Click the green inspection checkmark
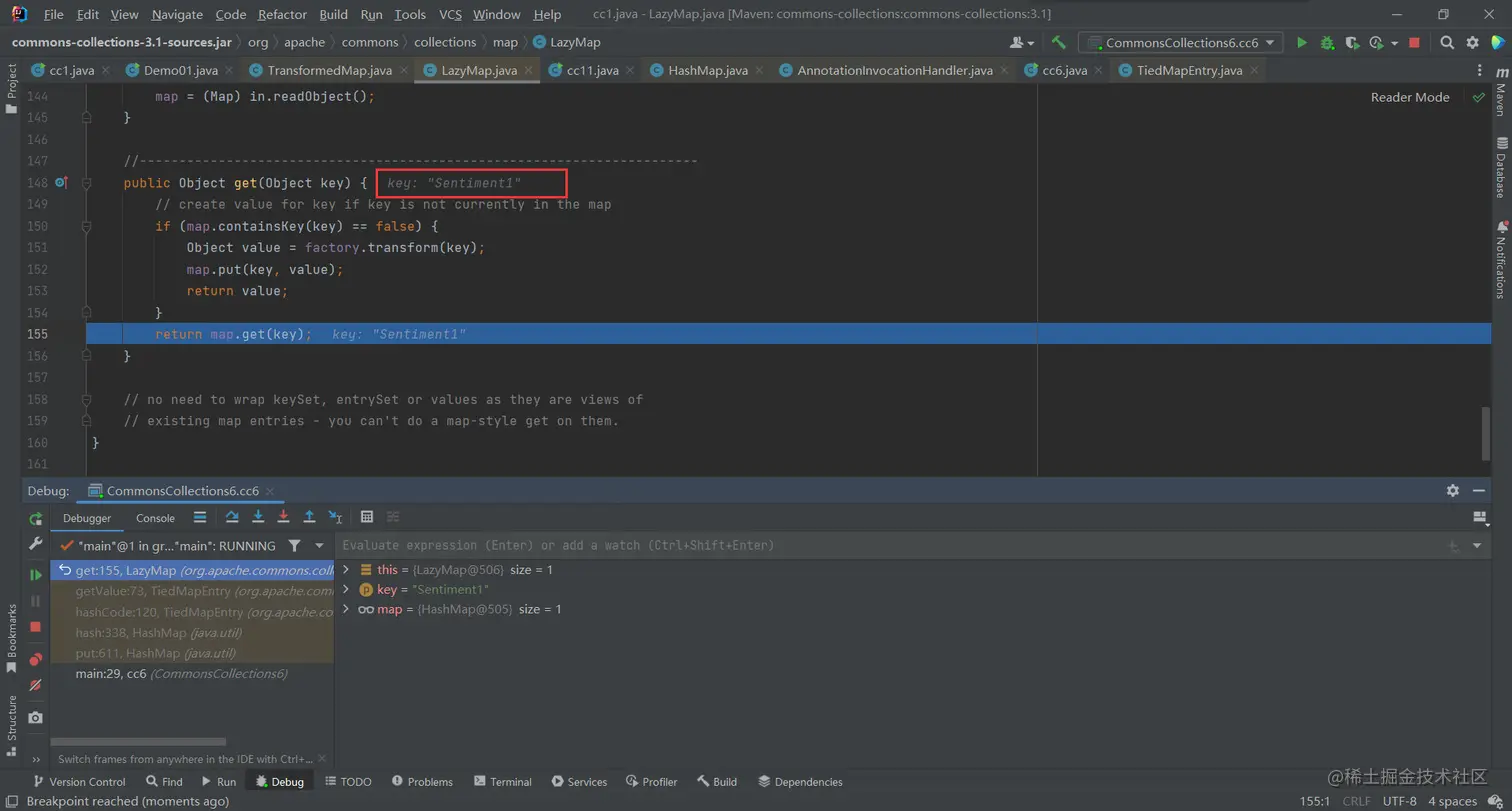 (1479, 97)
